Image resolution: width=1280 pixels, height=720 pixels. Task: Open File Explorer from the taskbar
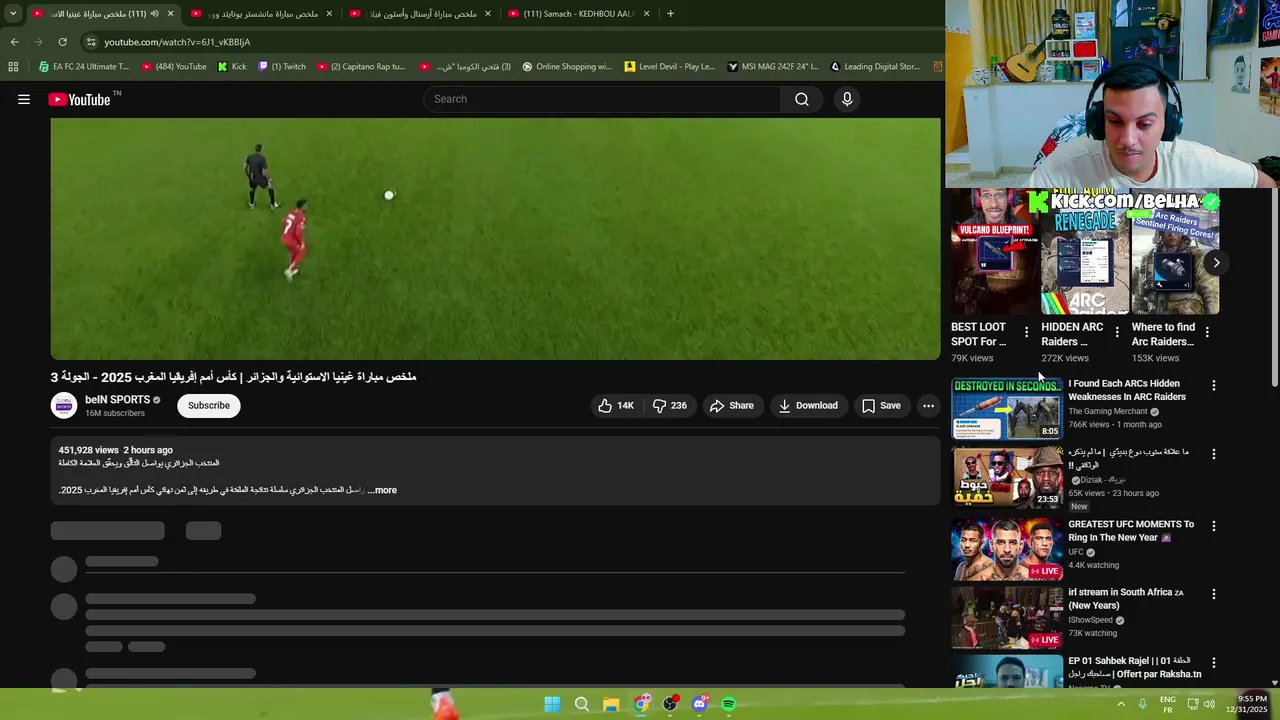click(611, 704)
